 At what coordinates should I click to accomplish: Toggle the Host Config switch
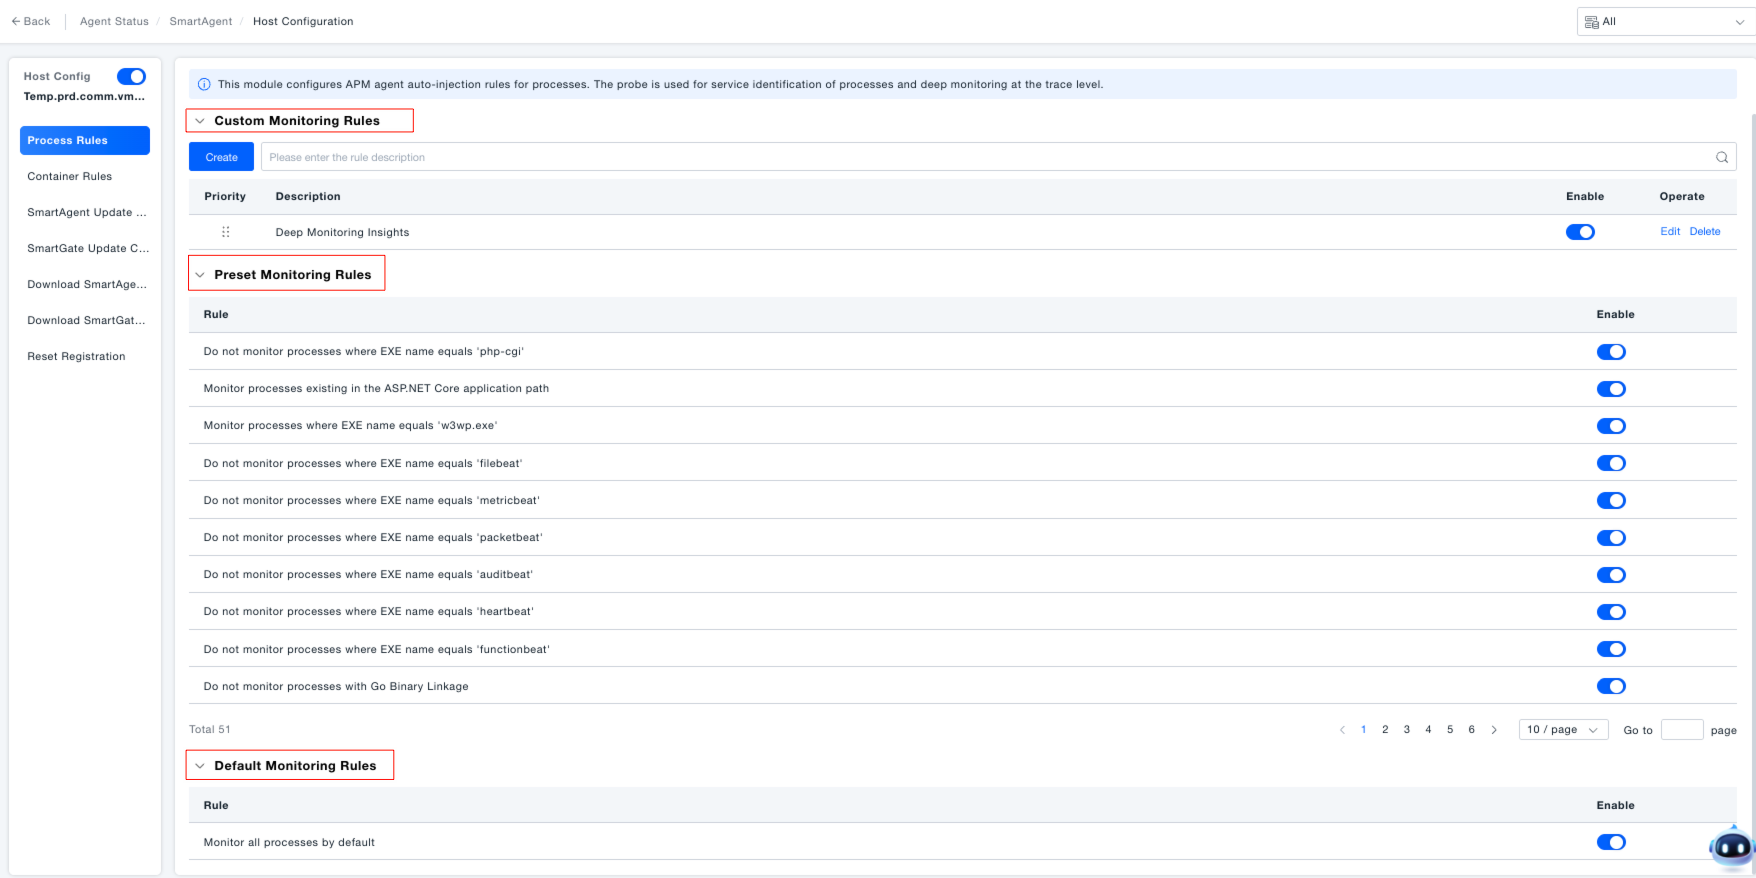tap(131, 76)
